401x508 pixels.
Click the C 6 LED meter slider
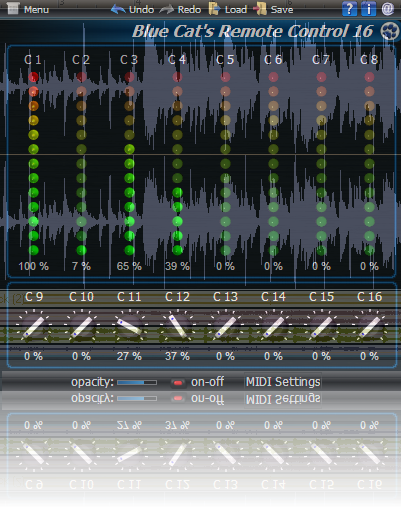coord(273,163)
